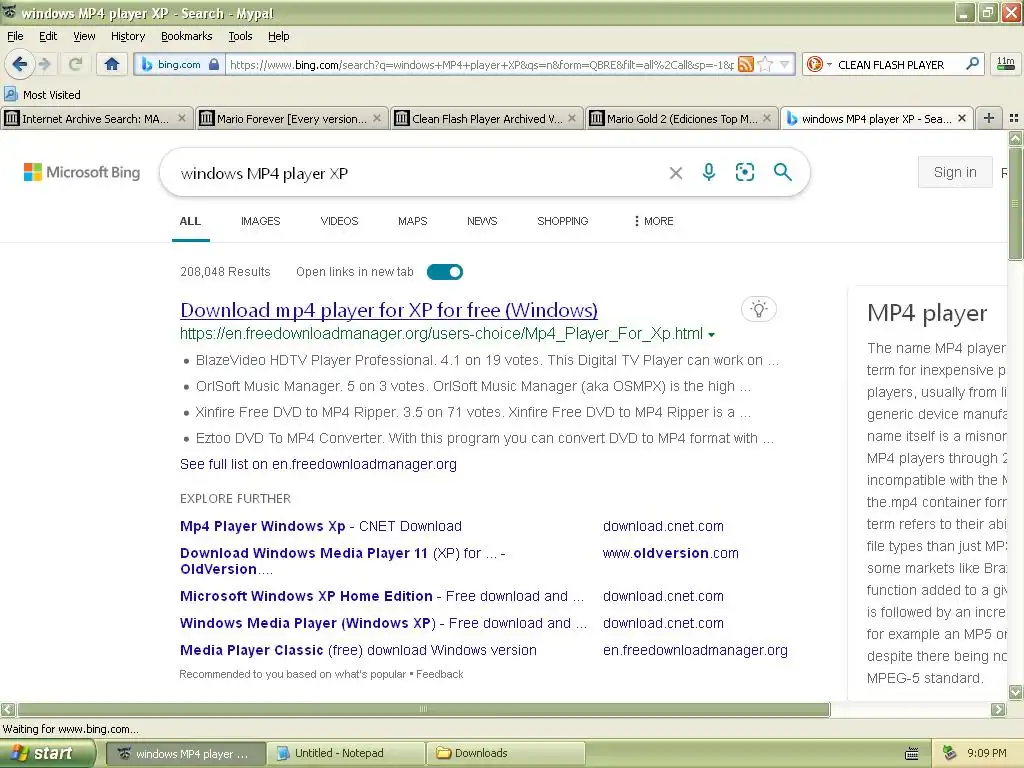Start voice search with microphone icon
The height and width of the screenshot is (768, 1024).
pyautogui.click(x=709, y=172)
